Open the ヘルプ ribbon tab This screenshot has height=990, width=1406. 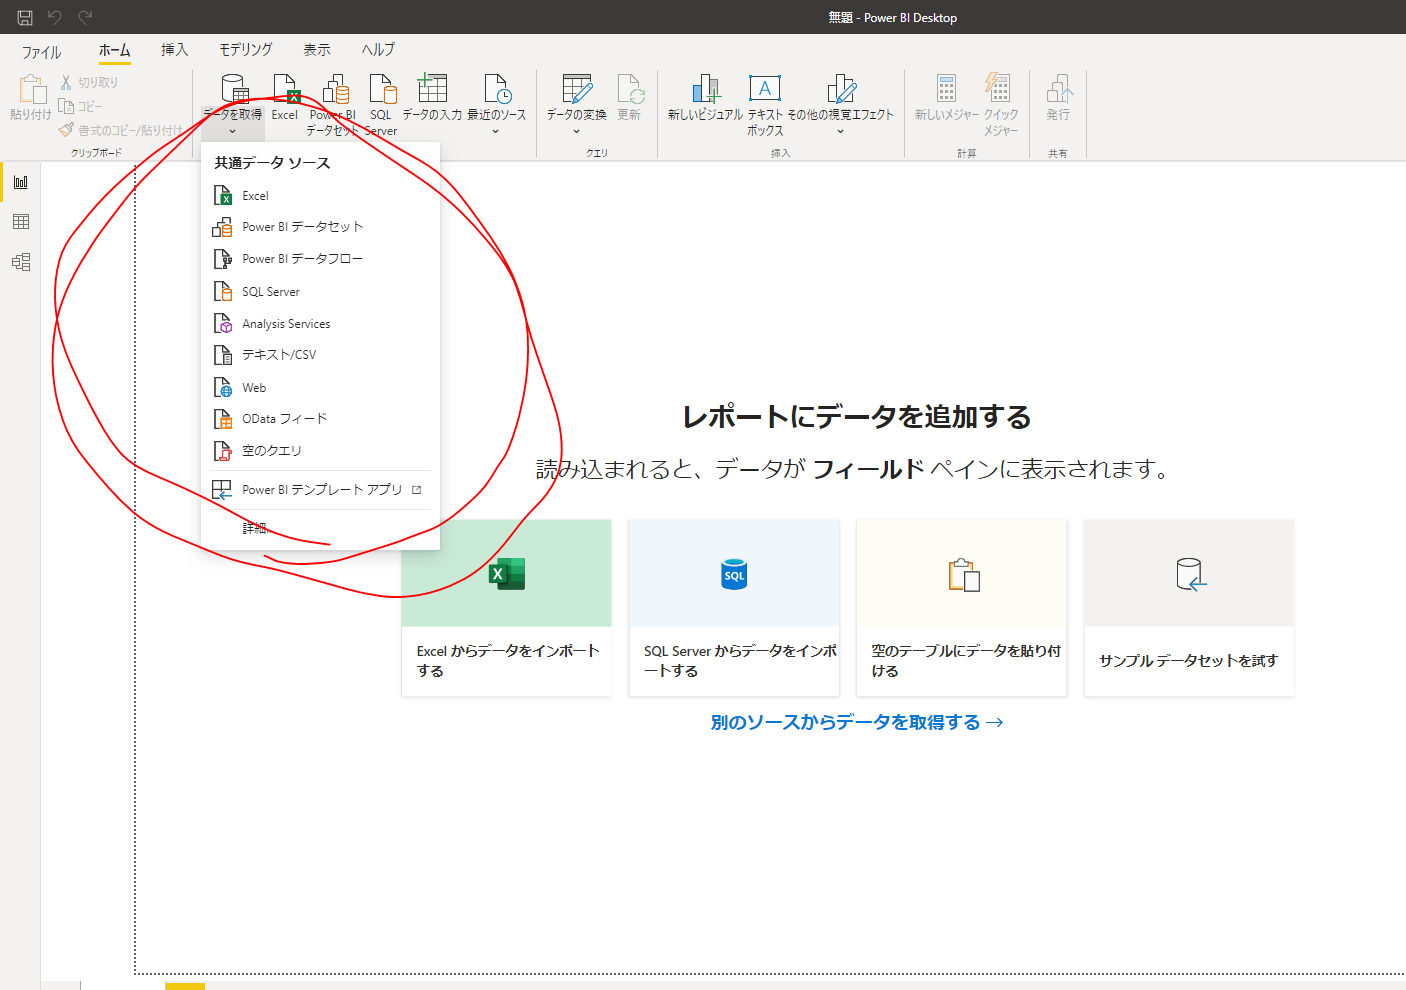[x=378, y=50]
